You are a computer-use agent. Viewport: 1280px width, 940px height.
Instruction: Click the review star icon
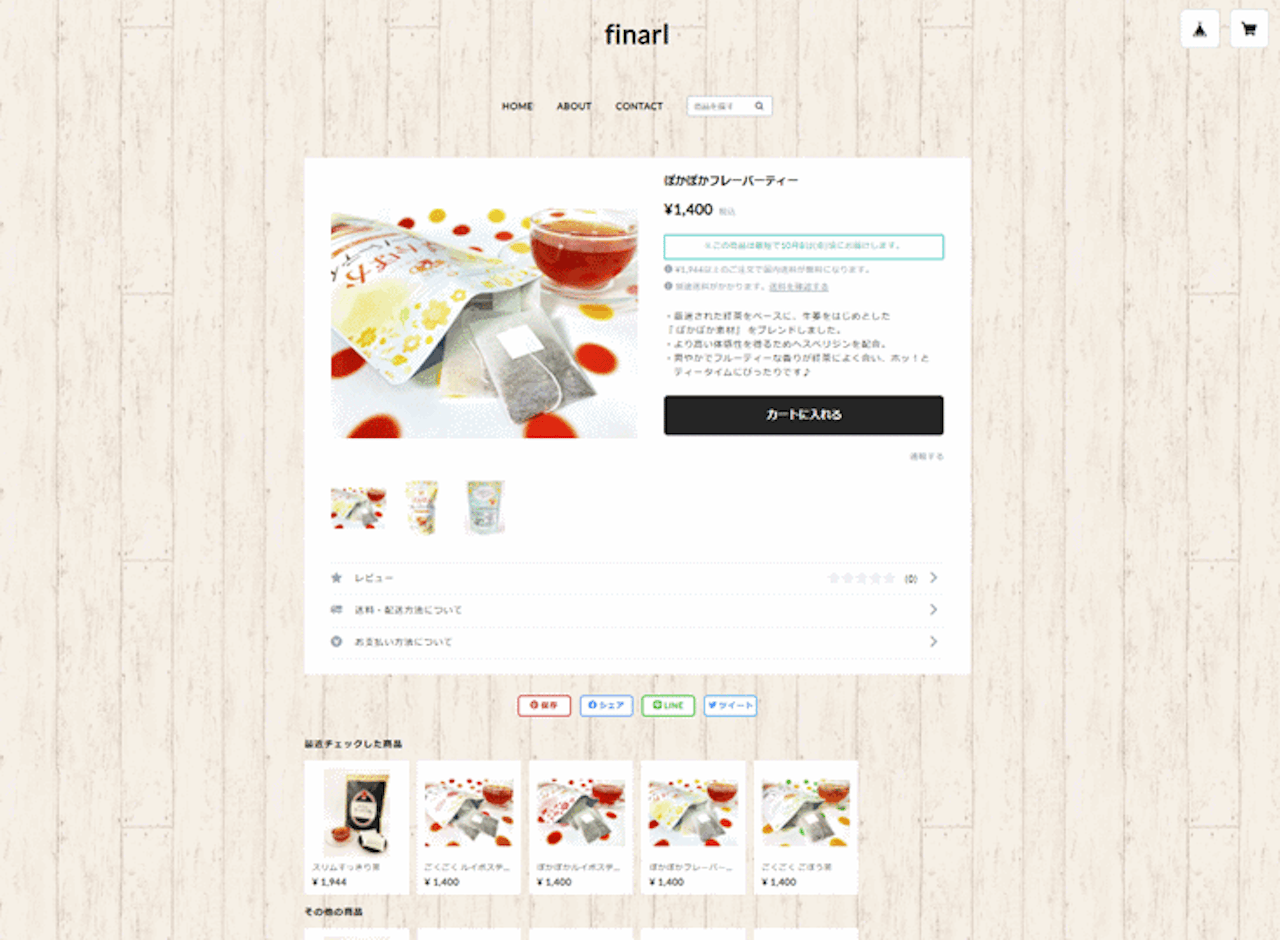coord(336,578)
